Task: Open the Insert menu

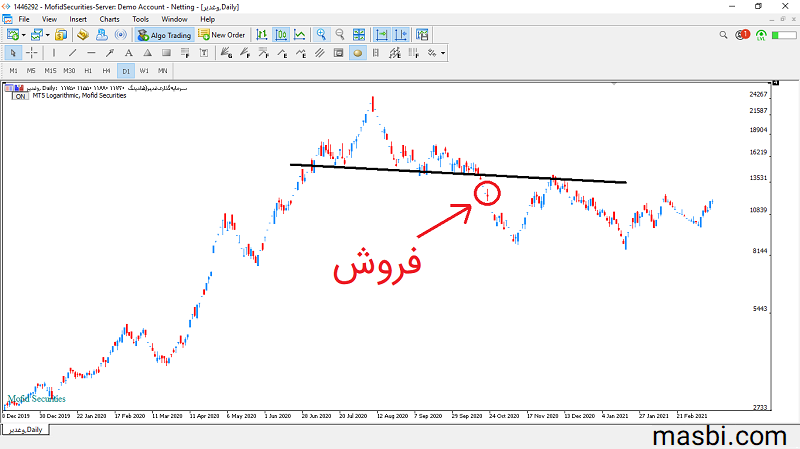Action: 78,19
